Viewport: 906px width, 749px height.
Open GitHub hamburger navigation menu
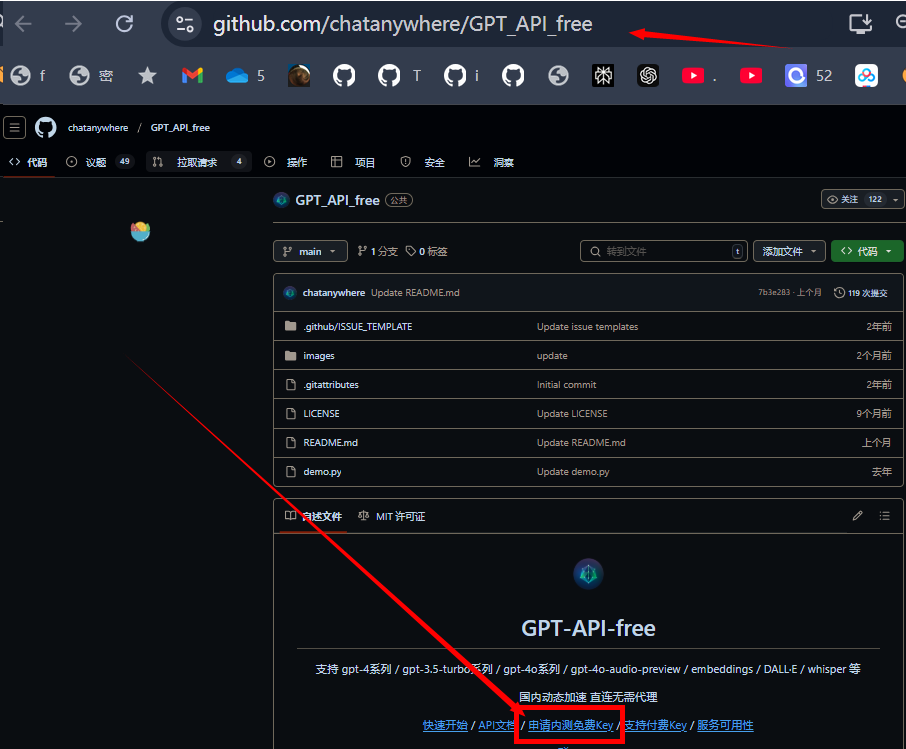tap(14, 128)
